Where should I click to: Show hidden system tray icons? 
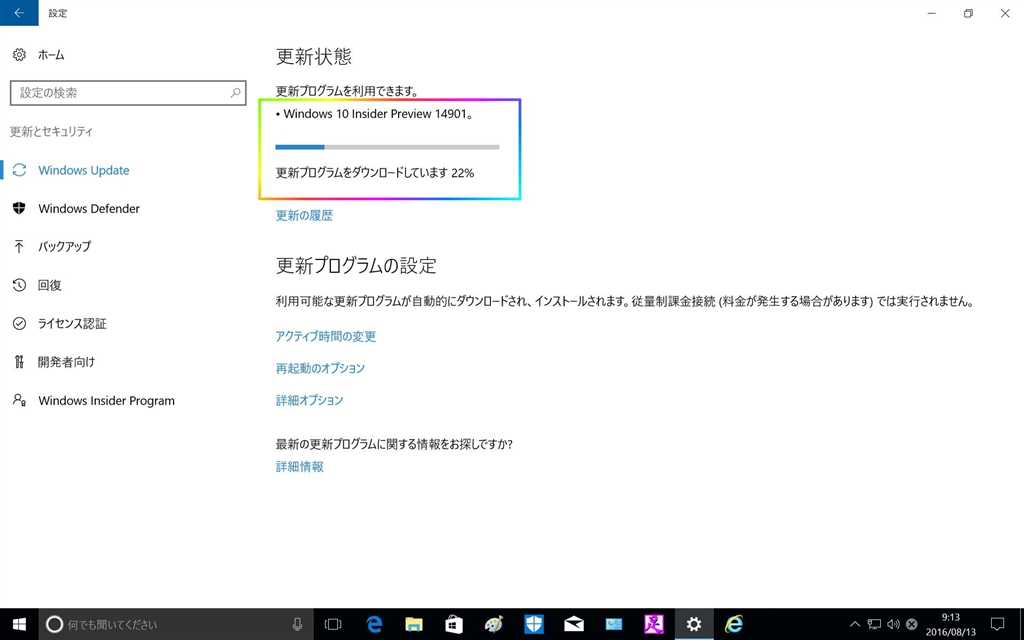(x=854, y=624)
